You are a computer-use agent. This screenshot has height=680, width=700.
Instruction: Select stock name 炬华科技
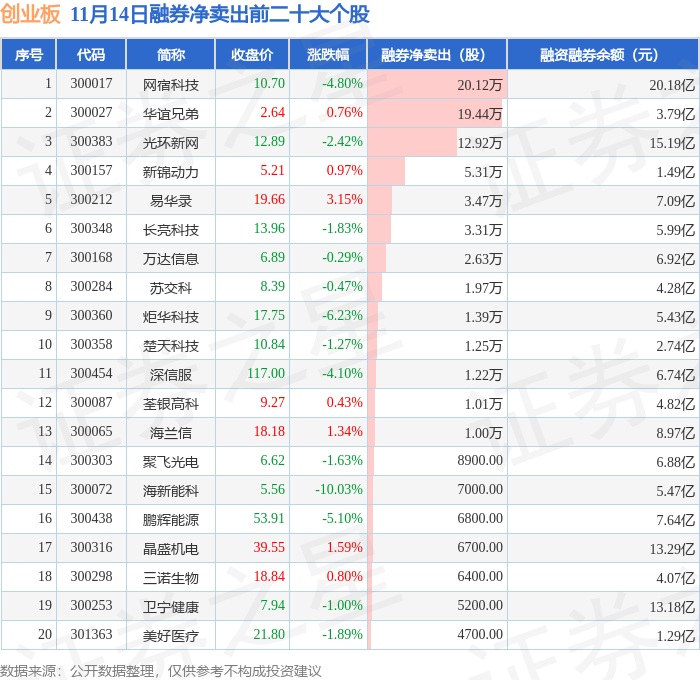click(x=171, y=317)
